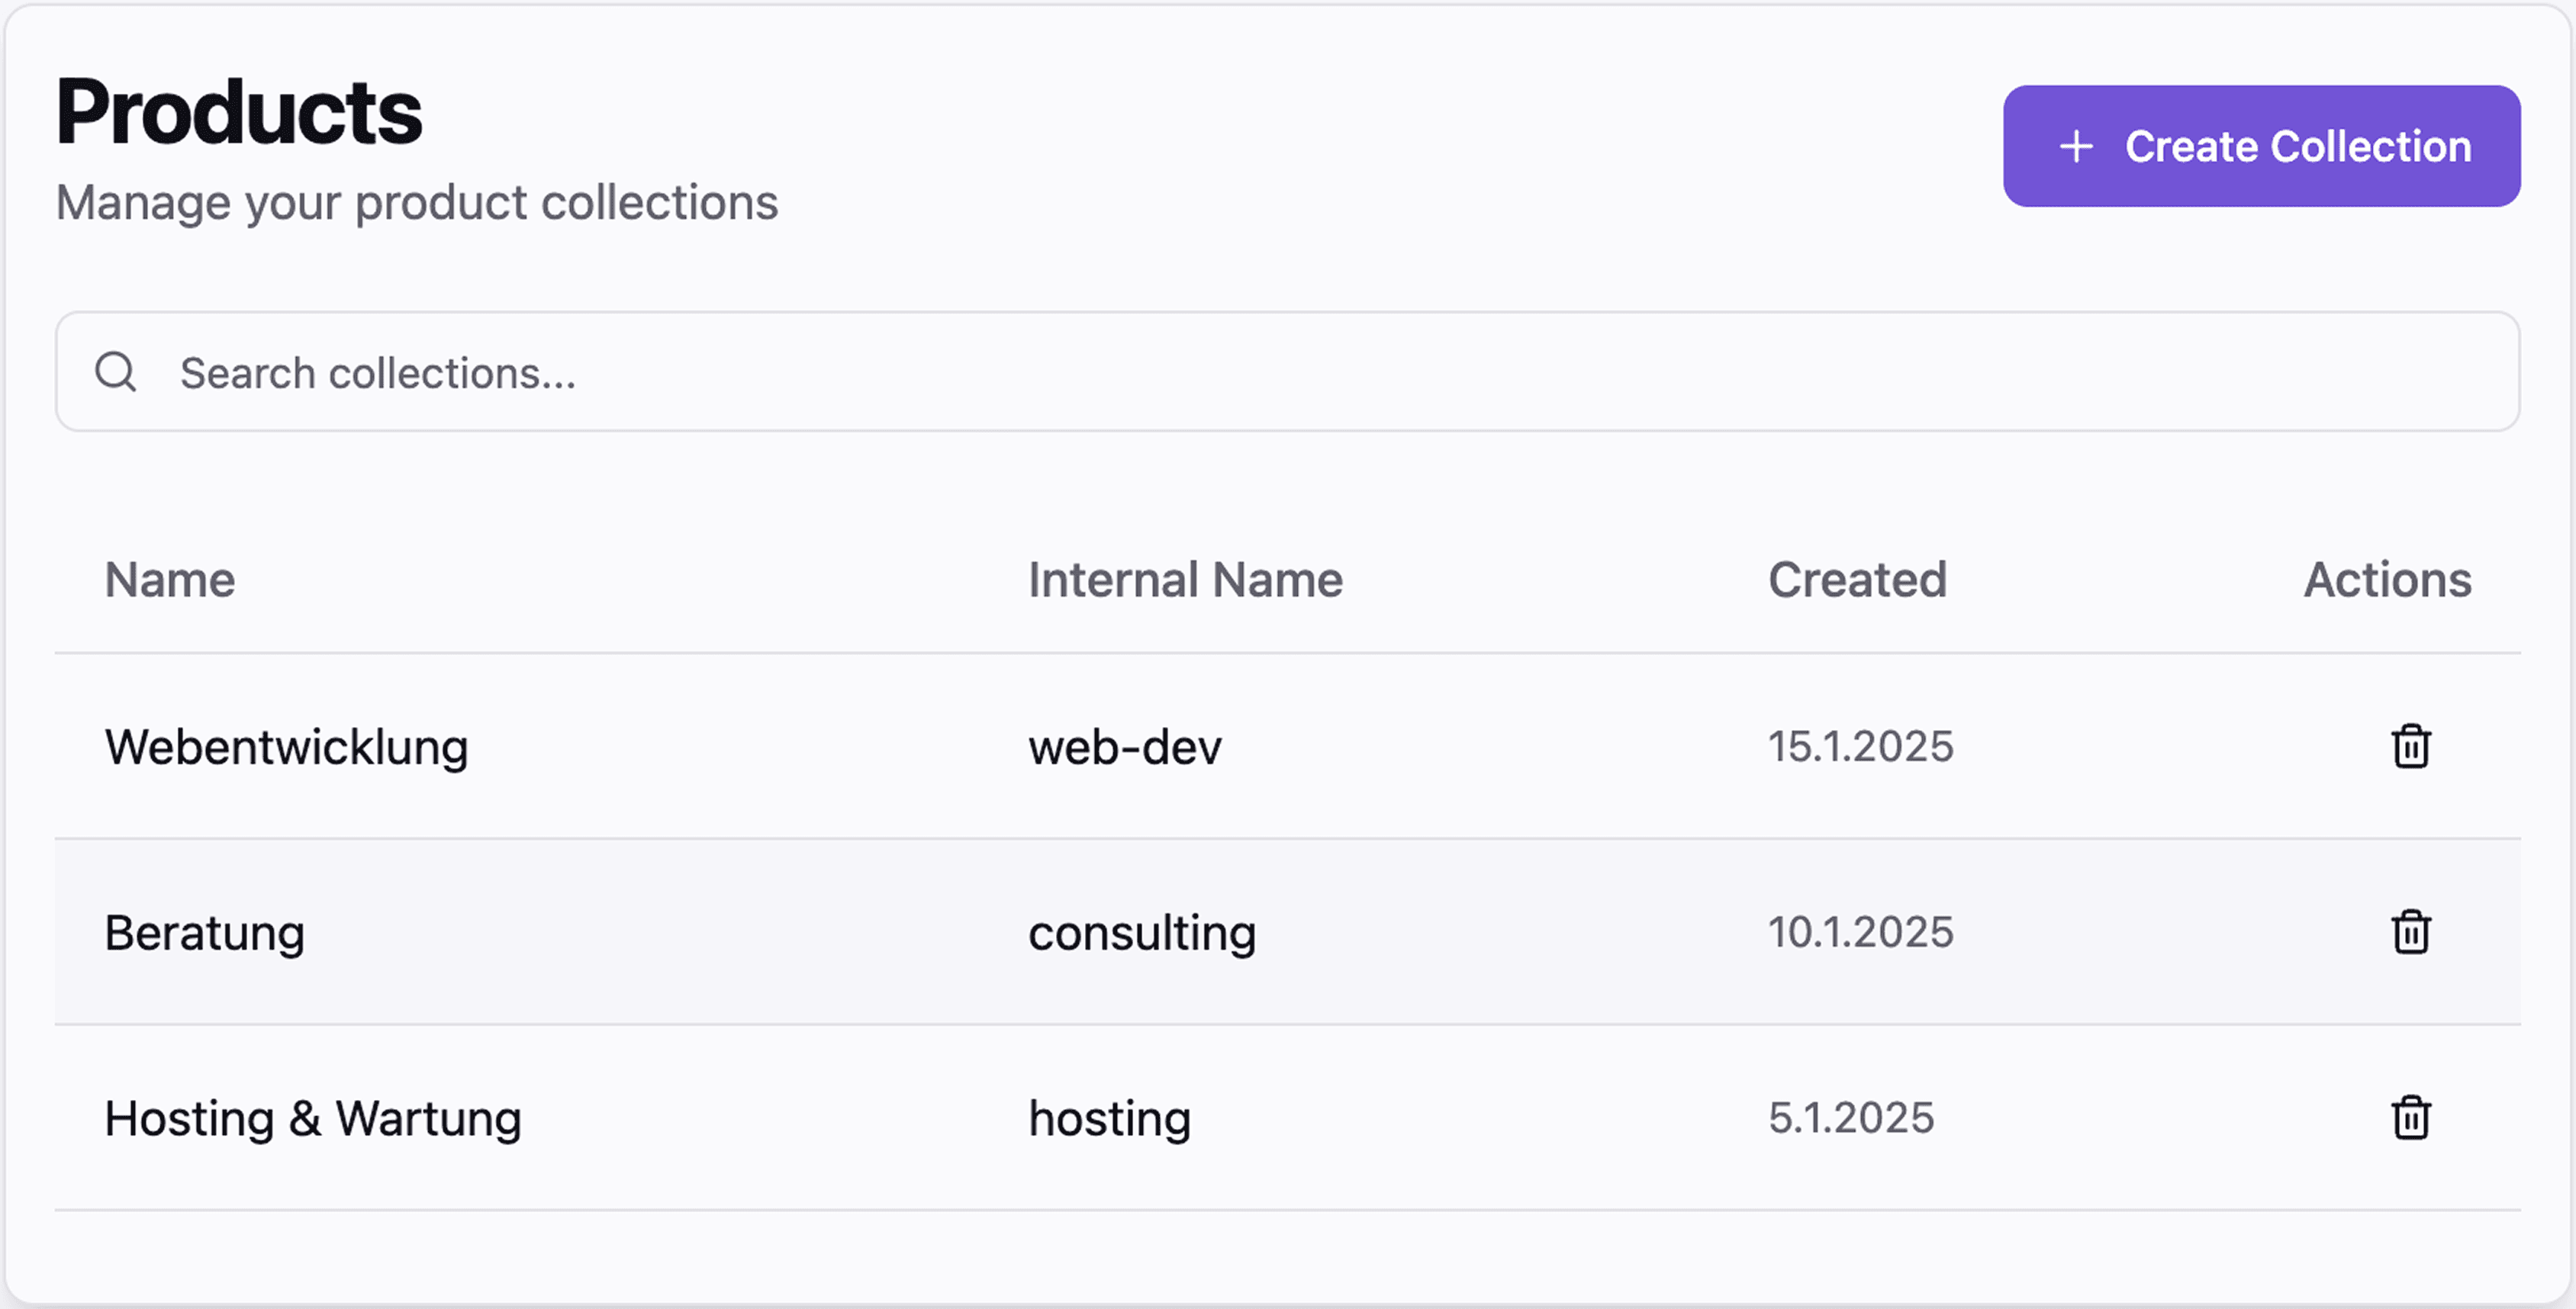This screenshot has width=2576, height=1309.
Task: Click the Products page heading
Action: (240, 112)
